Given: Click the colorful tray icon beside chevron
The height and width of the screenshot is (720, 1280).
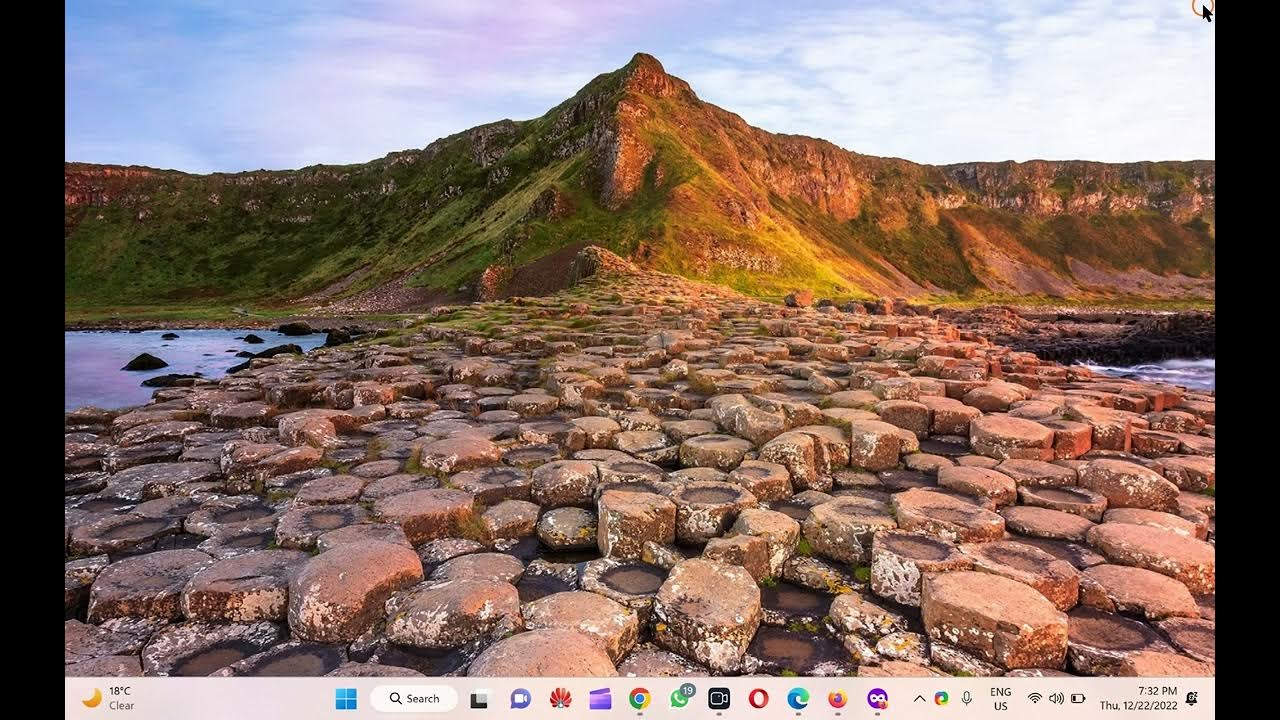Looking at the screenshot, I should (x=941, y=699).
